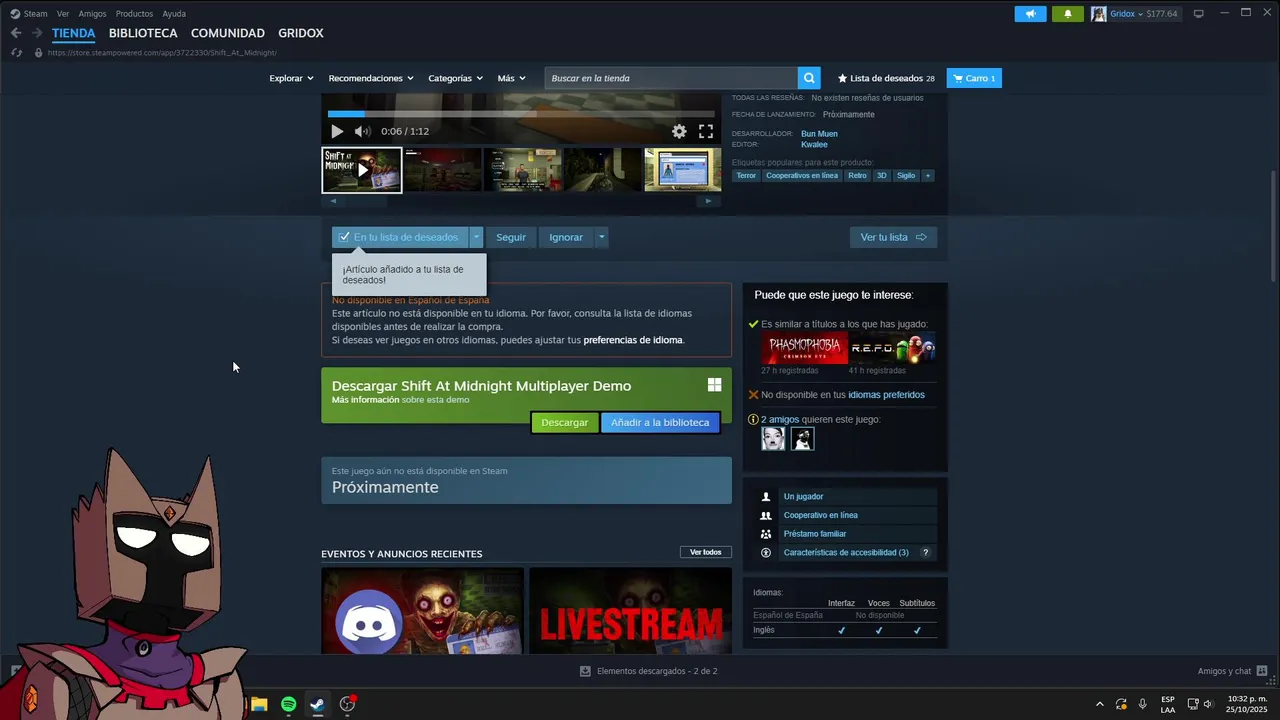
Task: Open preferencias de idioma link
Action: click(x=633, y=340)
